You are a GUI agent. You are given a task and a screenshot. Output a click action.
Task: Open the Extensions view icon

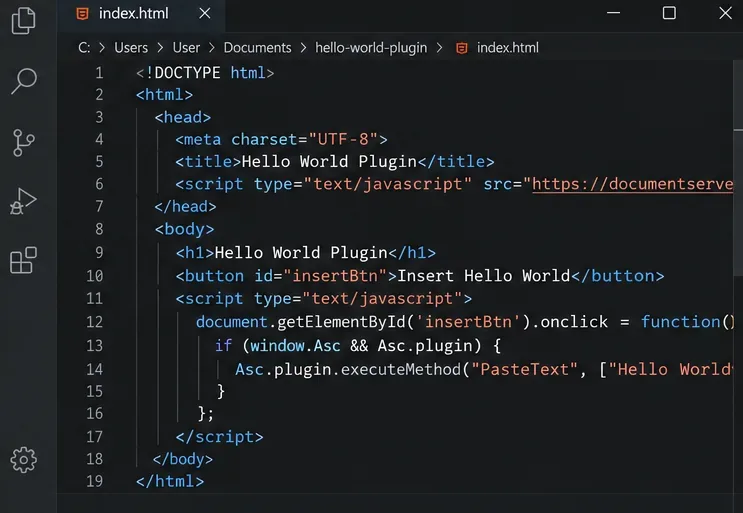coord(23,260)
